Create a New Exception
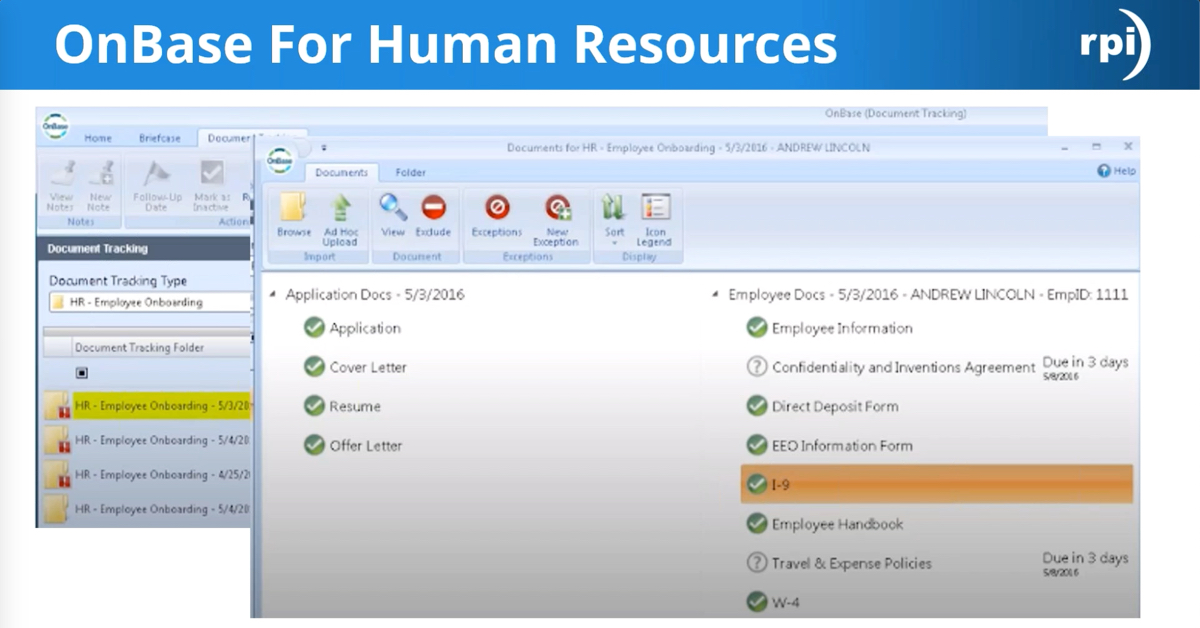Image resolution: width=1200 pixels, height=628 pixels. click(x=556, y=214)
